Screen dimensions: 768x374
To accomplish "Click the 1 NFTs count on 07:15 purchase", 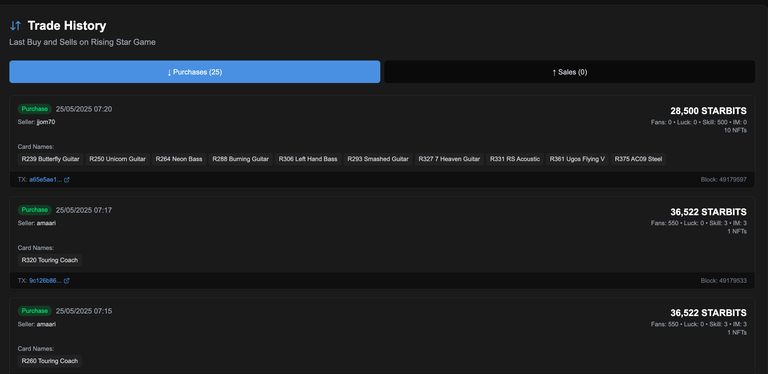I will (737, 332).
